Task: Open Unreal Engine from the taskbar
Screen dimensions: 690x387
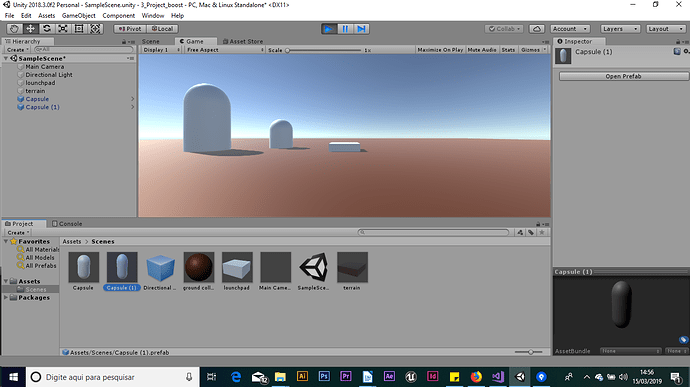Action: [x=411, y=376]
